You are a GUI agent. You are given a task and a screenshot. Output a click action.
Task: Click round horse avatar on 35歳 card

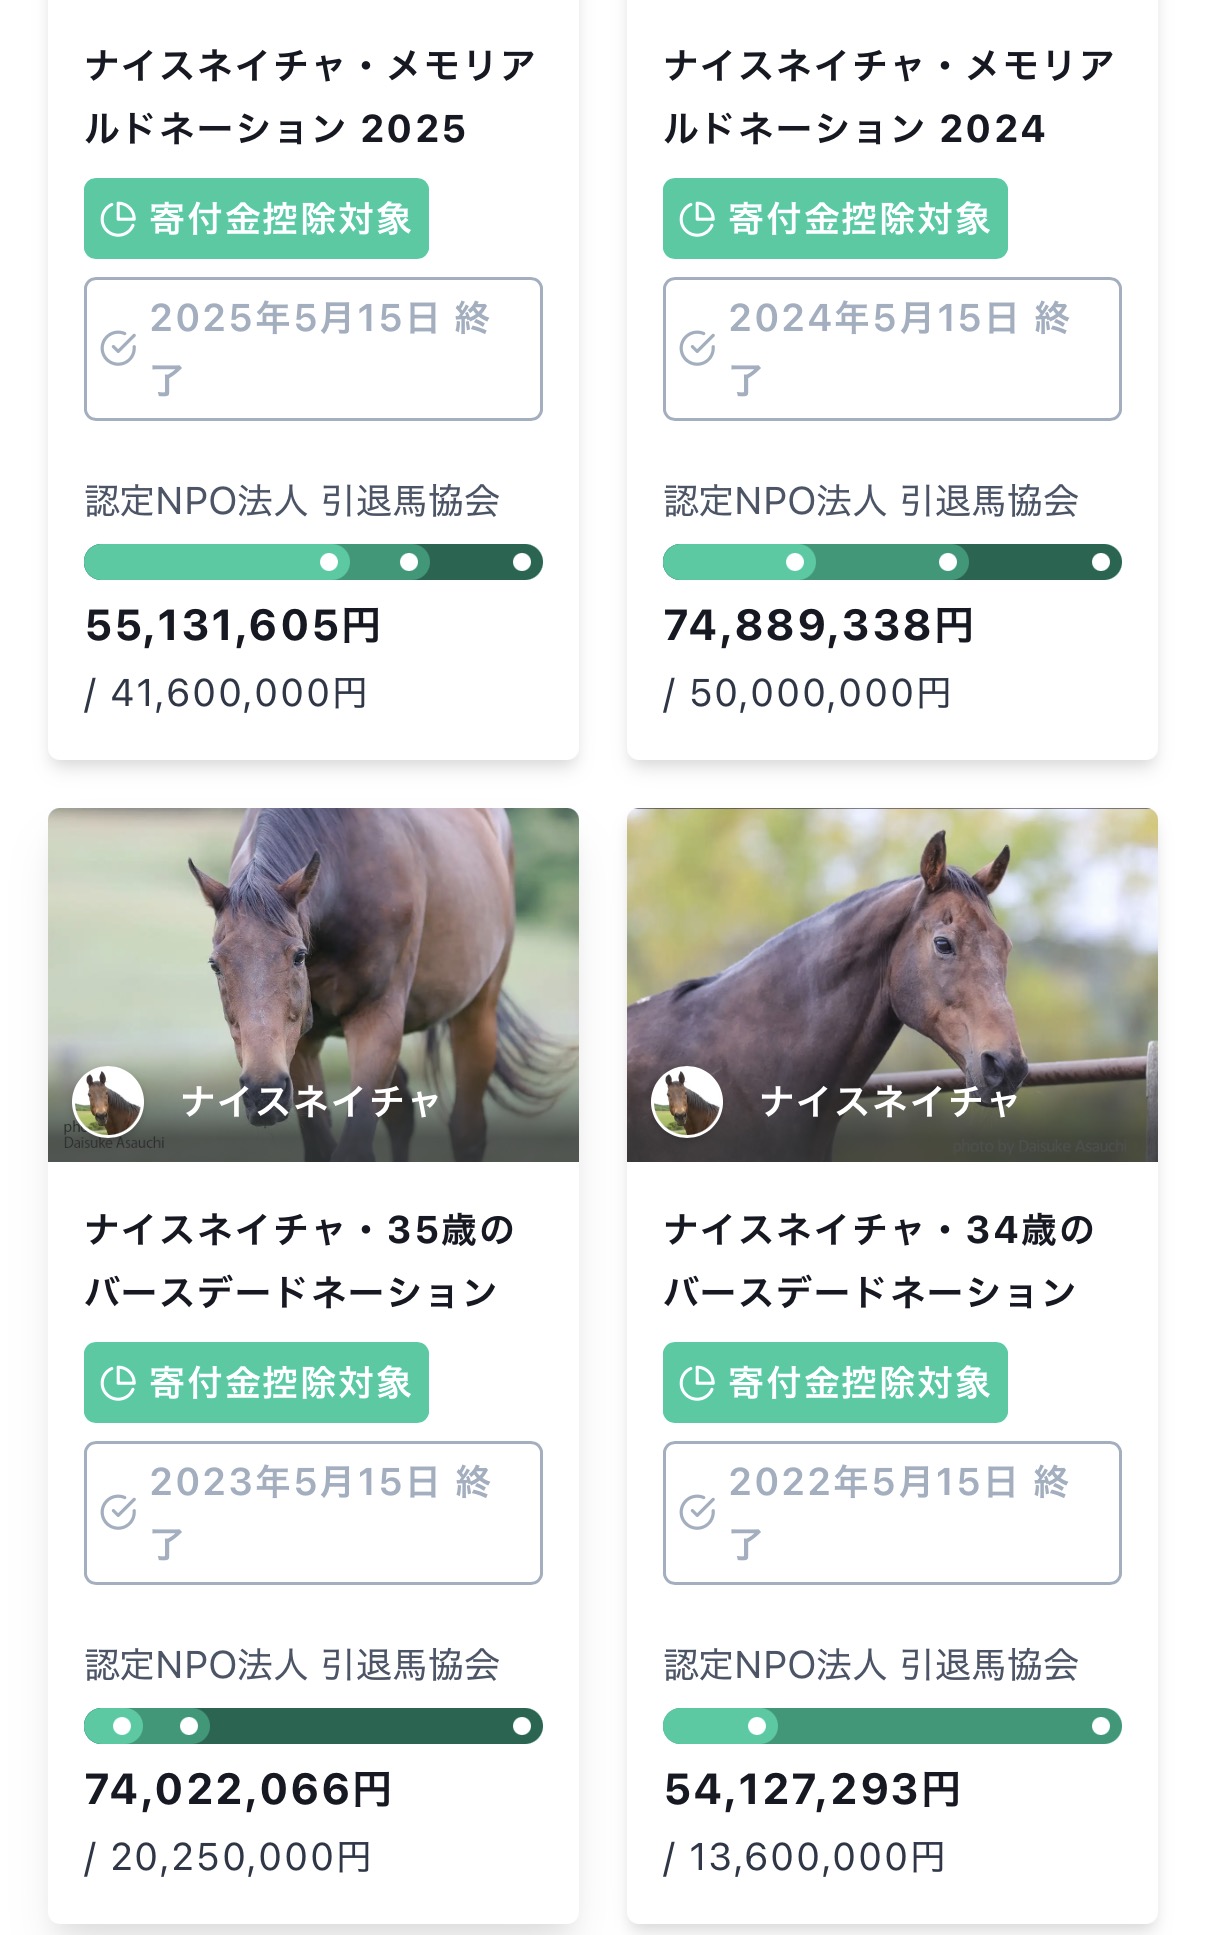(108, 1101)
